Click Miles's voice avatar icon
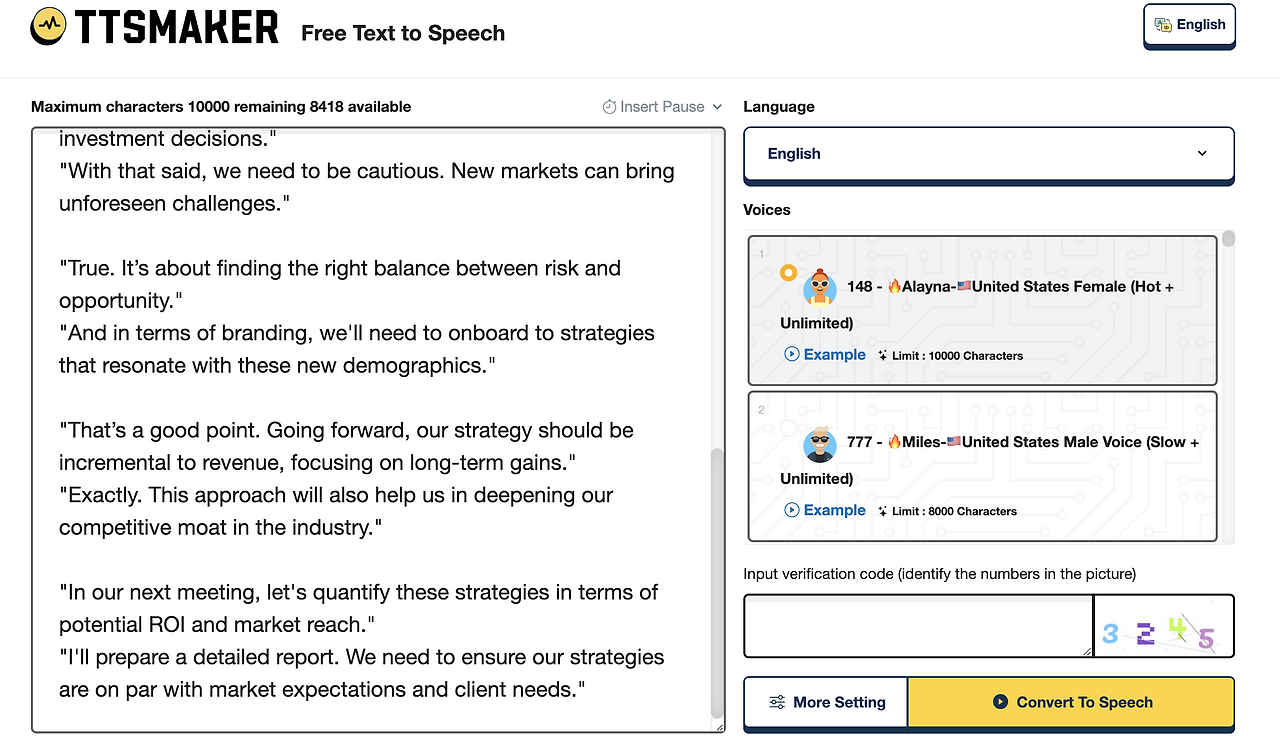 pos(820,443)
